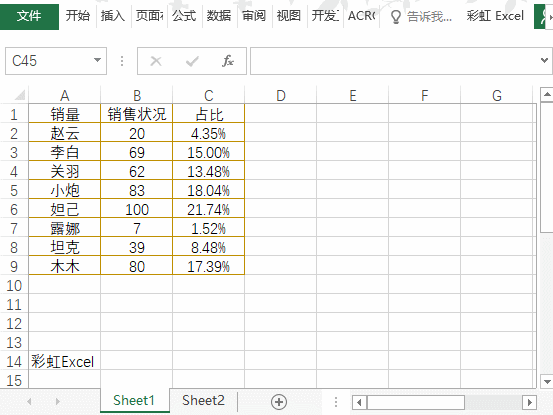This screenshot has width=553, height=415.
Task: Click the 告诉我... search box
Action: coord(429,17)
